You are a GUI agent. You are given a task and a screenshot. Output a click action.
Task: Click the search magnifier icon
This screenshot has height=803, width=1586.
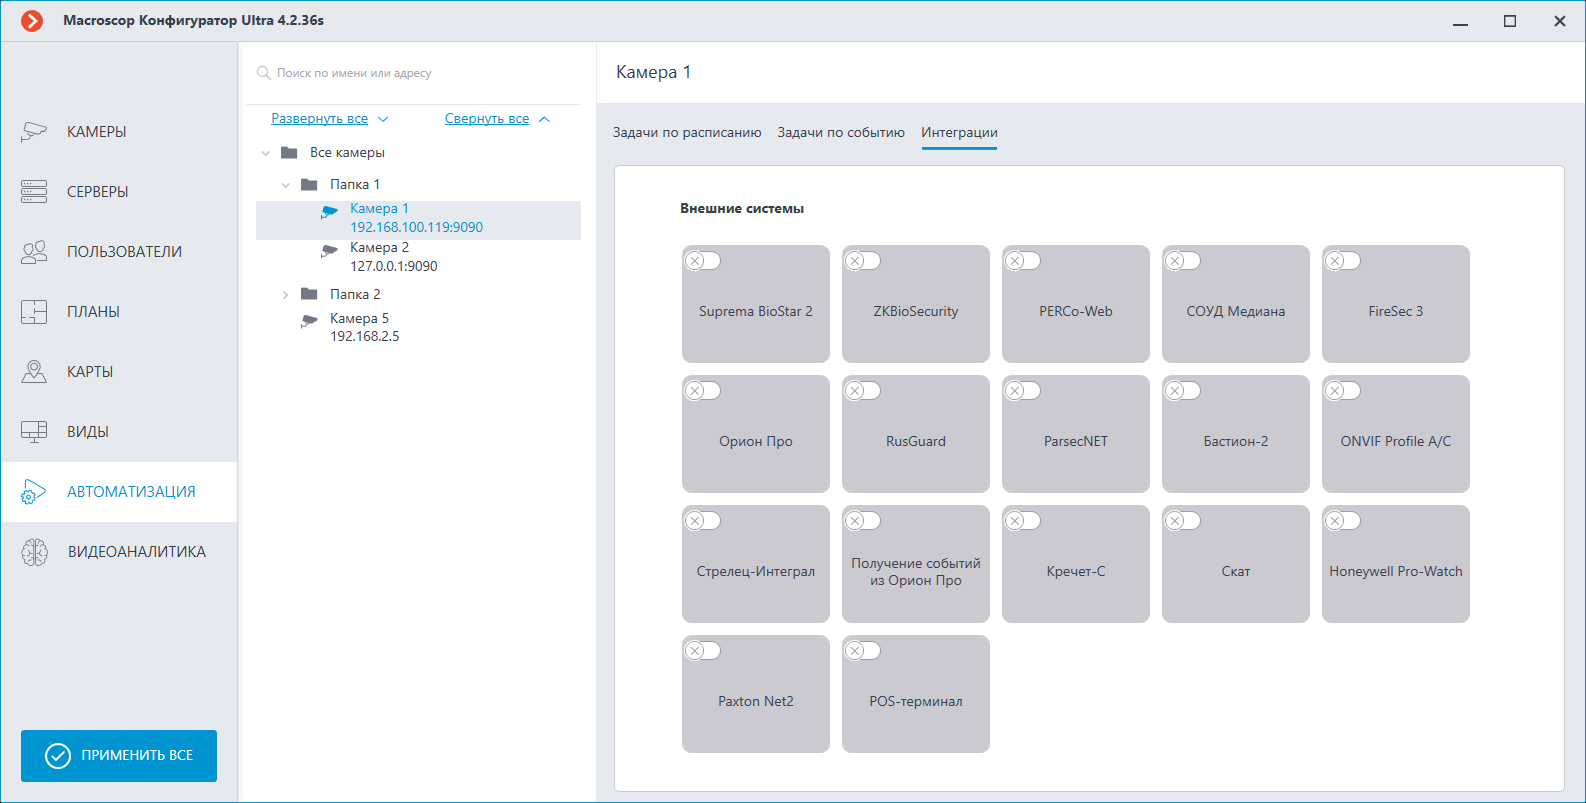264,73
